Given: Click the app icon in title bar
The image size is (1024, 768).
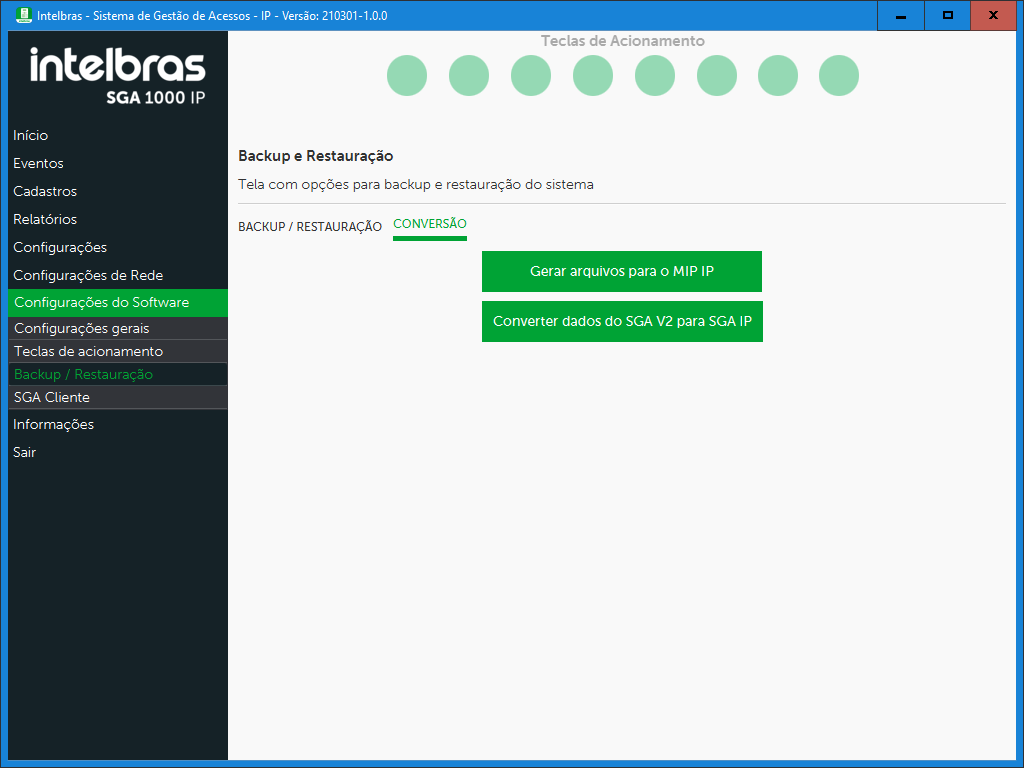Looking at the screenshot, I should (x=24, y=15).
